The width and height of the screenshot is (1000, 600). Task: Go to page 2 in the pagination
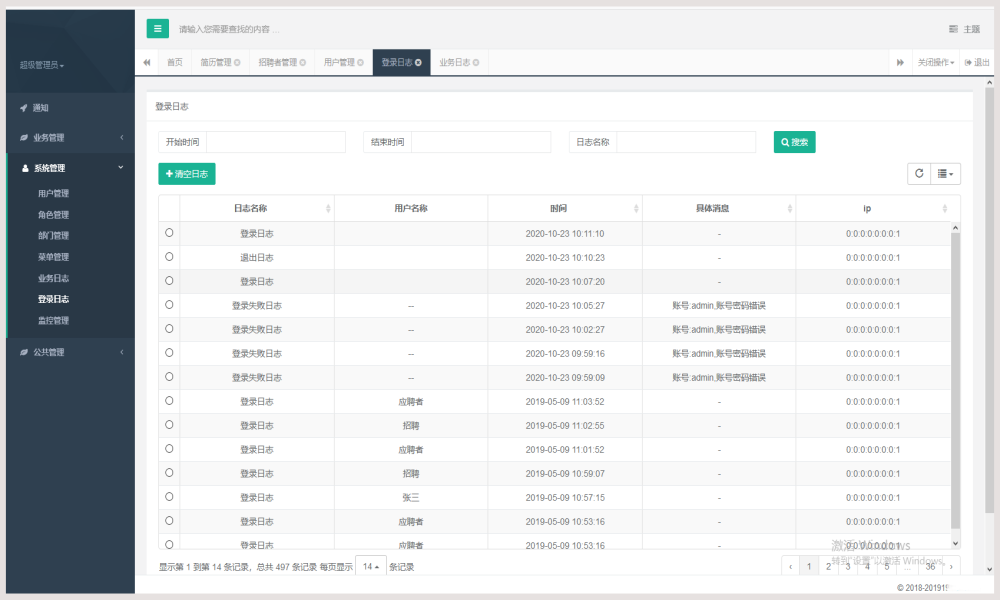pos(828,566)
